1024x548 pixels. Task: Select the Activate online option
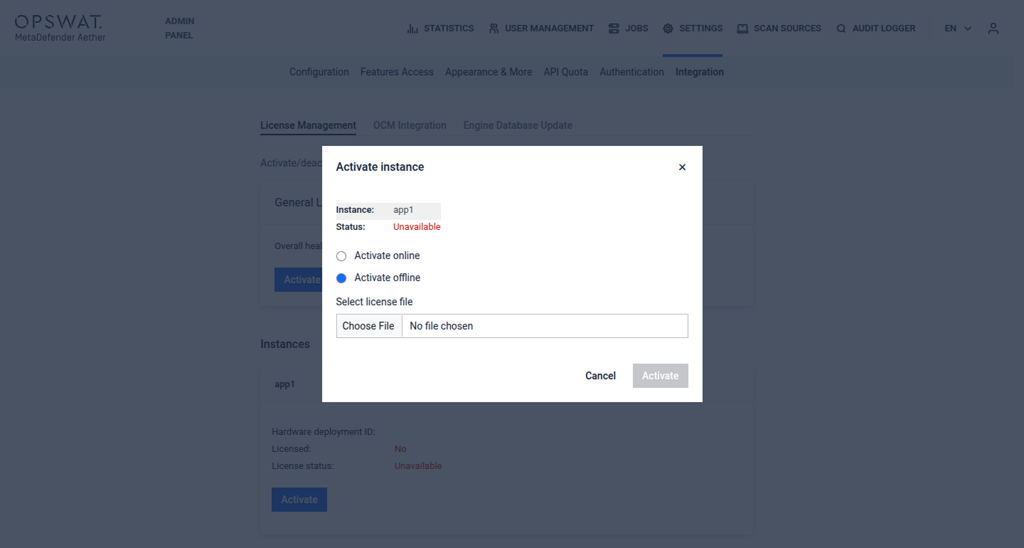(x=341, y=256)
